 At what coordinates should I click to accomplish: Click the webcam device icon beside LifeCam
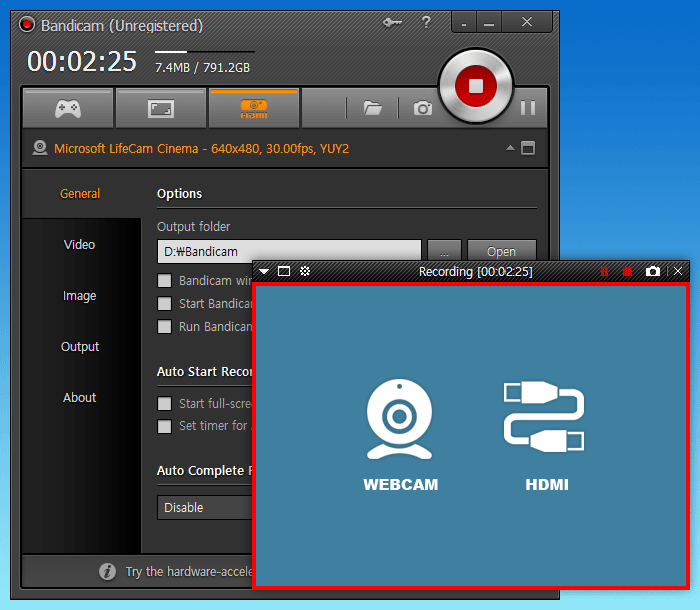click(40, 148)
